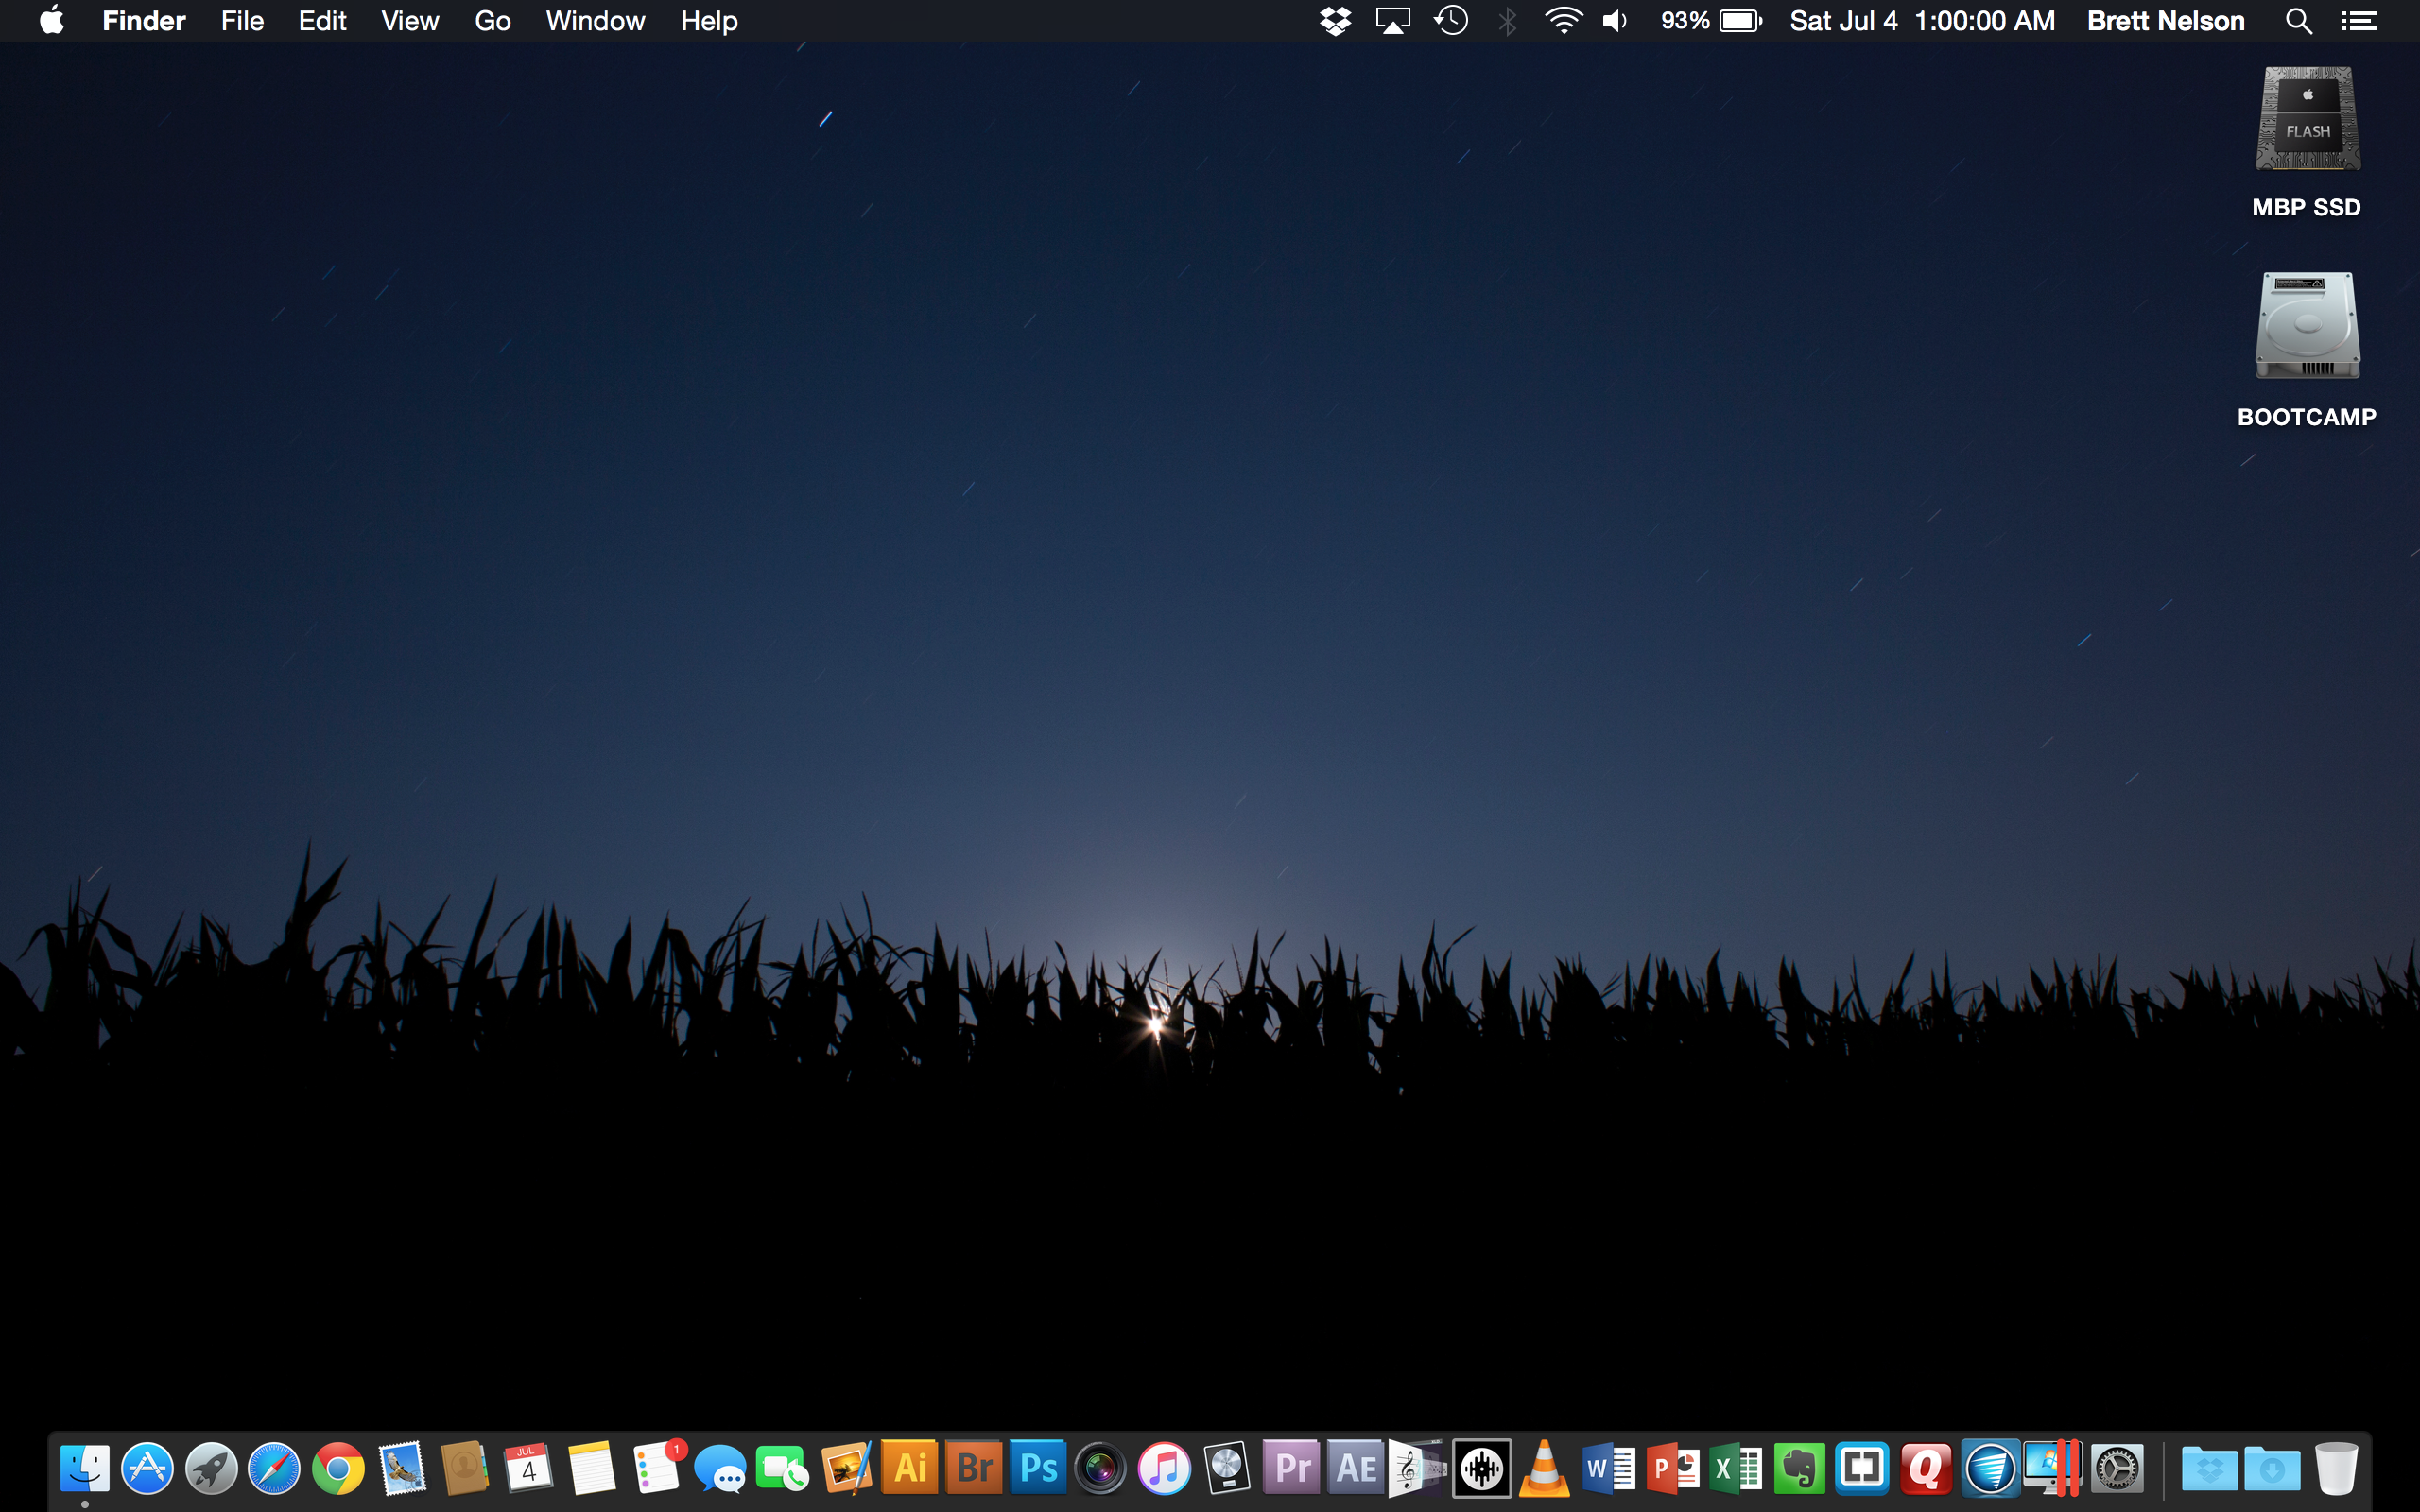Image resolution: width=2420 pixels, height=1512 pixels.
Task: Open Spotlight search magnifier icon
Action: (x=2298, y=21)
